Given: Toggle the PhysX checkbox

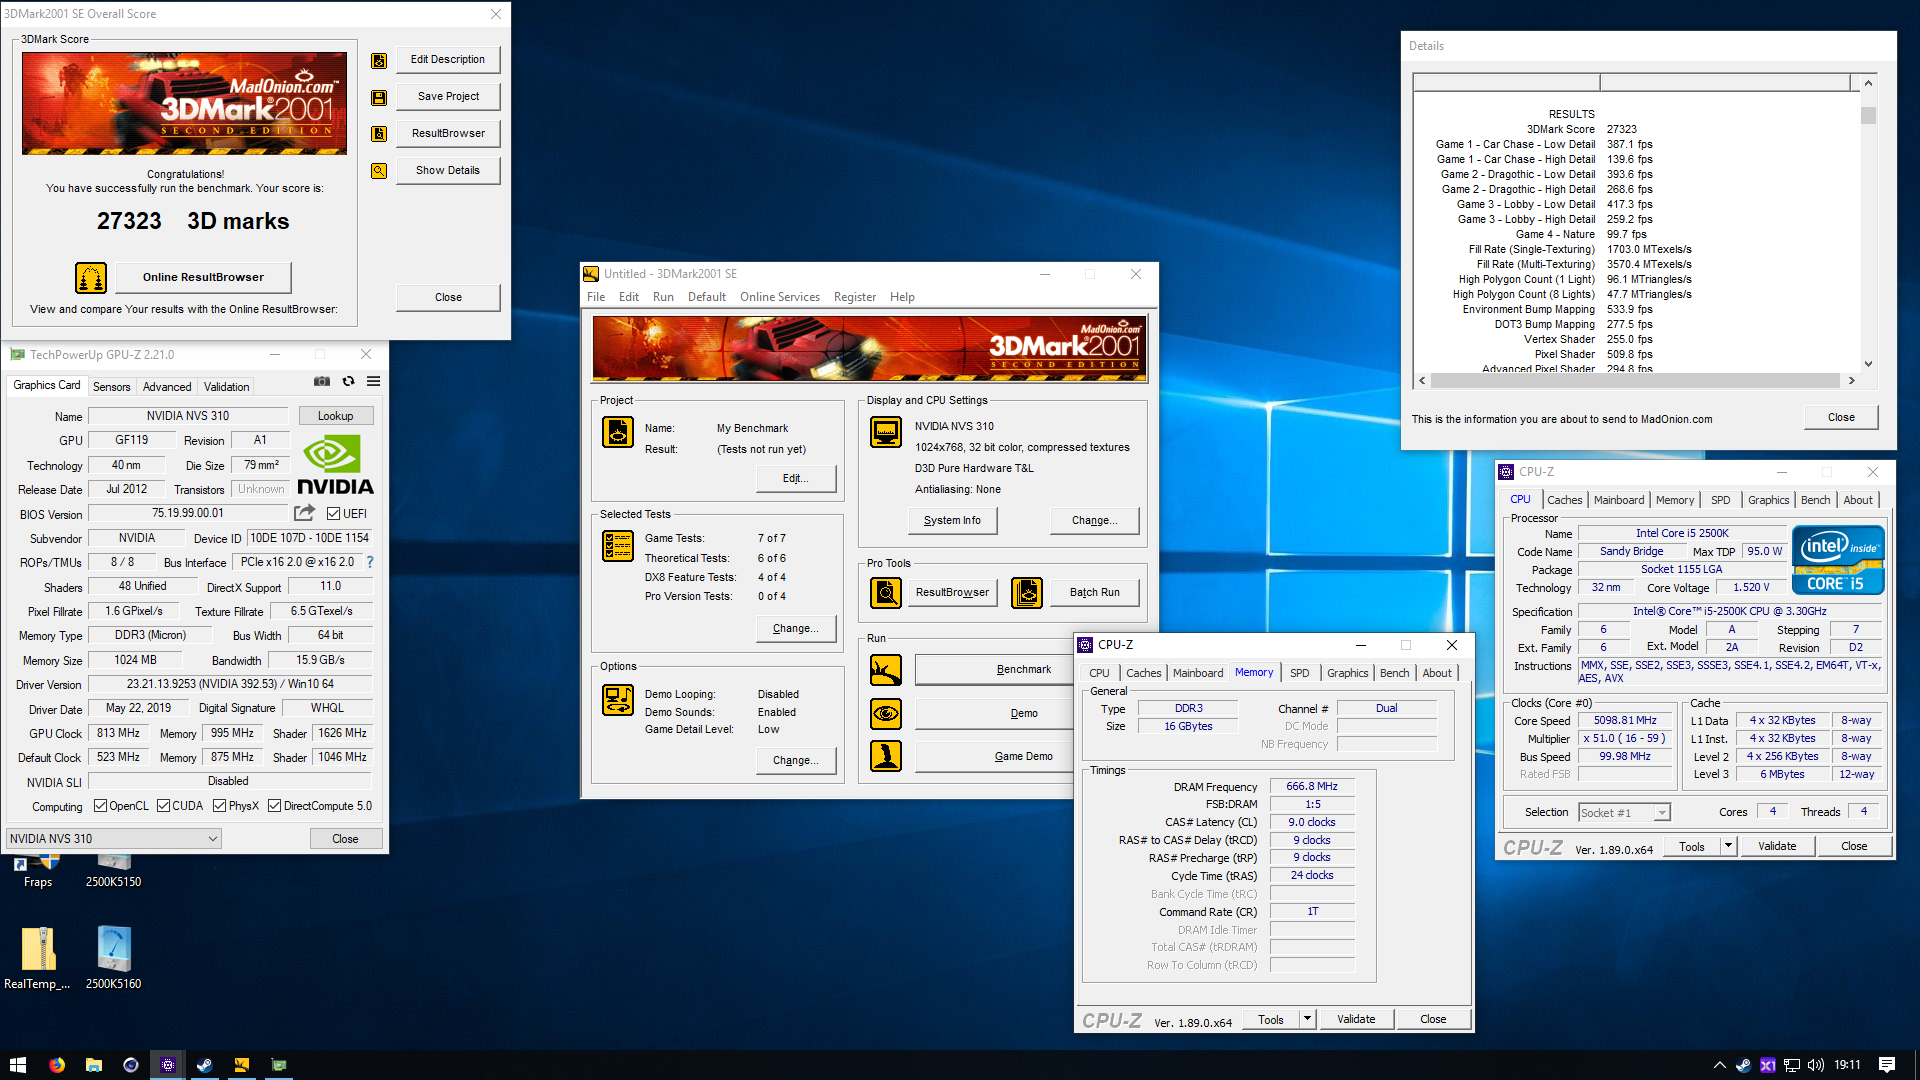Looking at the screenshot, I should (x=219, y=806).
